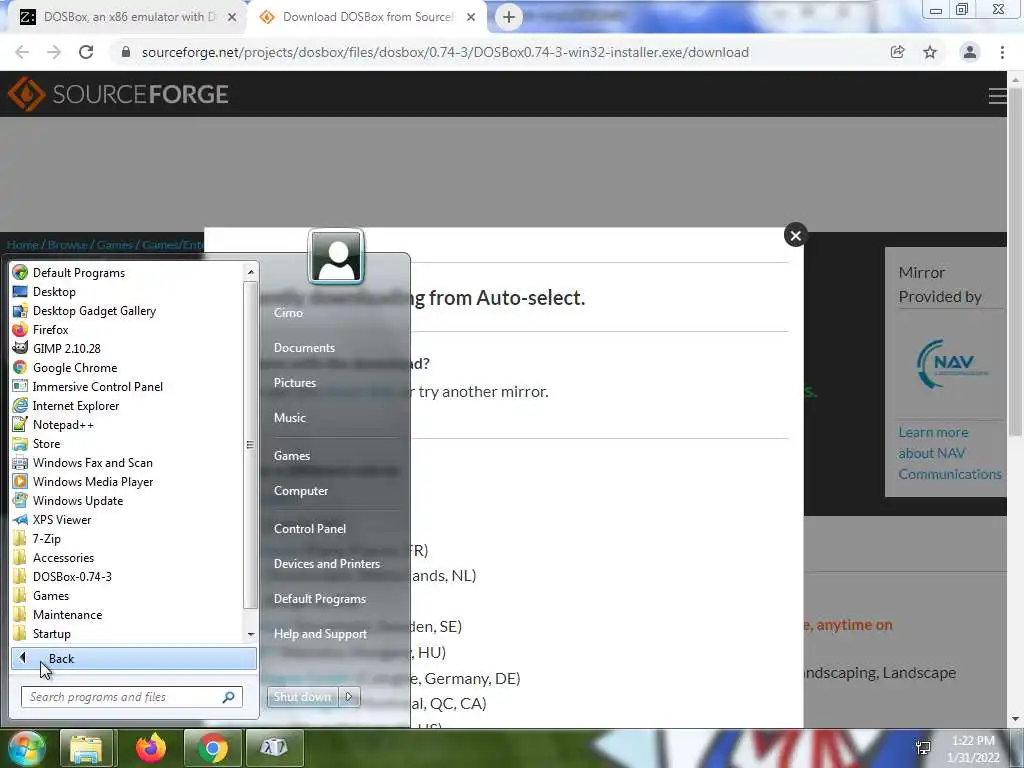This screenshot has height=768, width=1024.
Task: Launch Windows Fax and Scan icon
Action: click(x=20, y=462)
